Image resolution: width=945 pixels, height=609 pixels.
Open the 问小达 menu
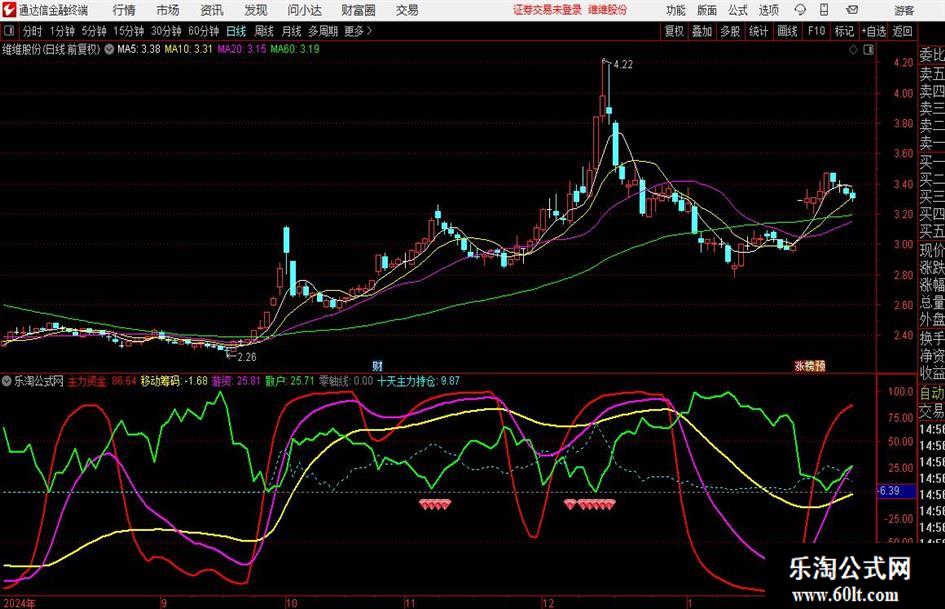pyautogui.click(x=304, y=10)
